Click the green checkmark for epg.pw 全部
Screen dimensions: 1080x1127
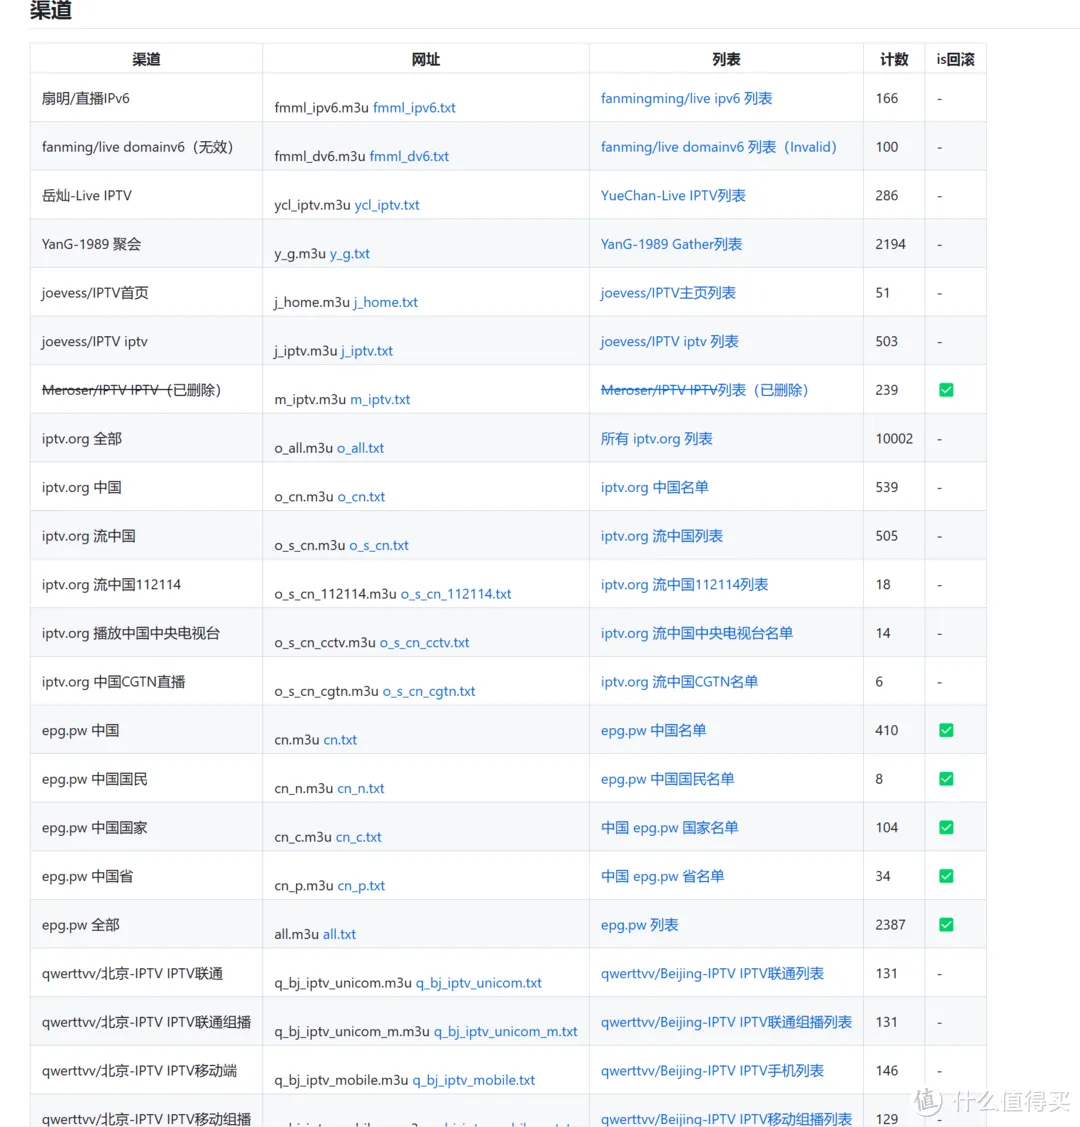click(946, 925)
